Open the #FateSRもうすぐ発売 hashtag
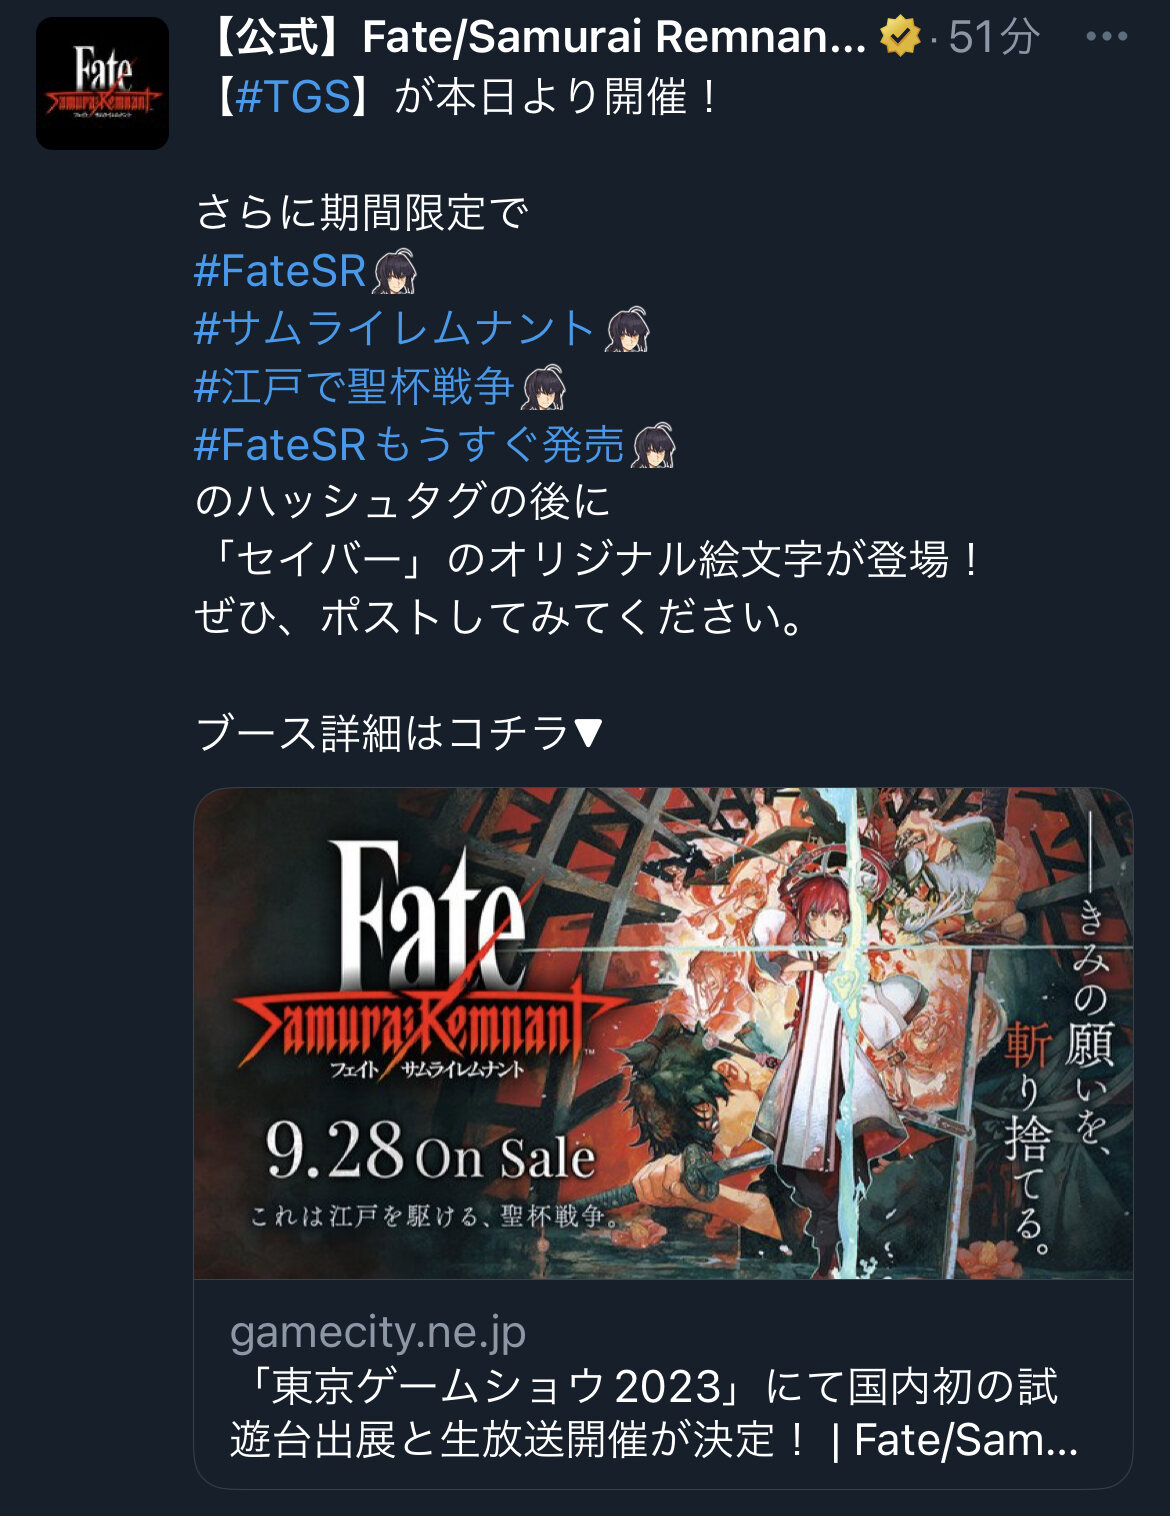 [x=409, y=445]
